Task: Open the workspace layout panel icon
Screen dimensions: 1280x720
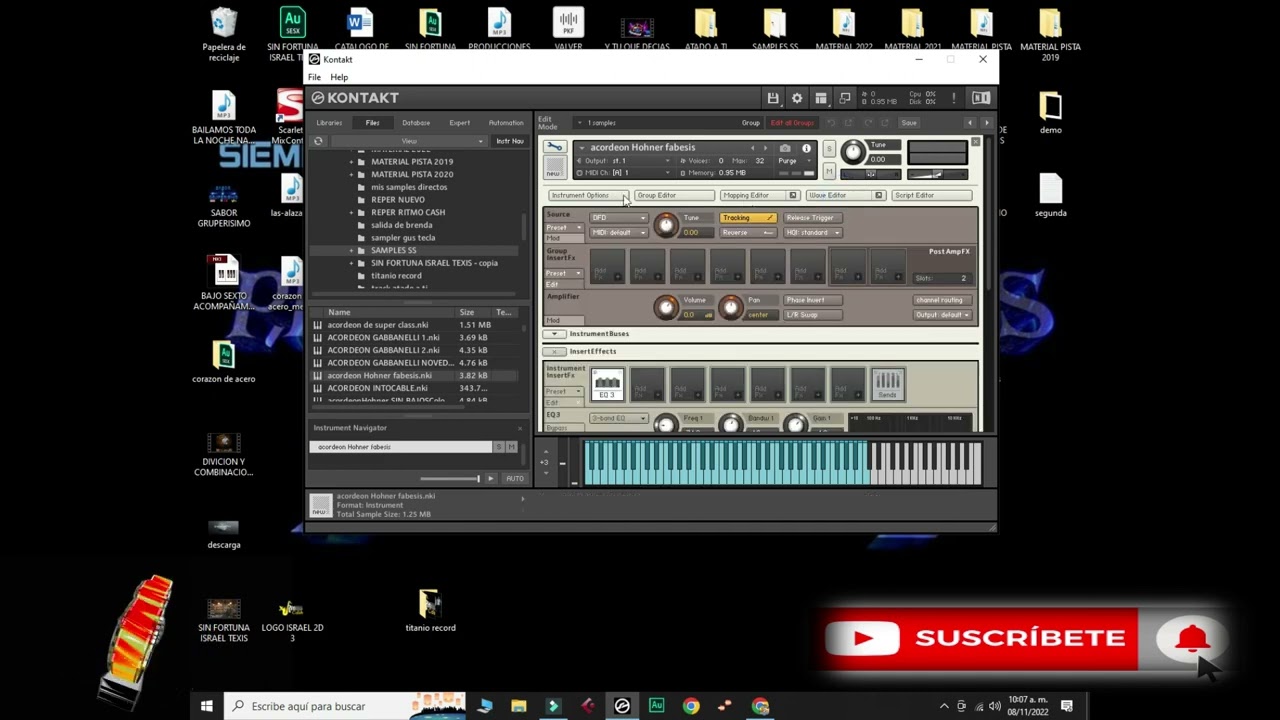Action: click(x=821, y=98)
